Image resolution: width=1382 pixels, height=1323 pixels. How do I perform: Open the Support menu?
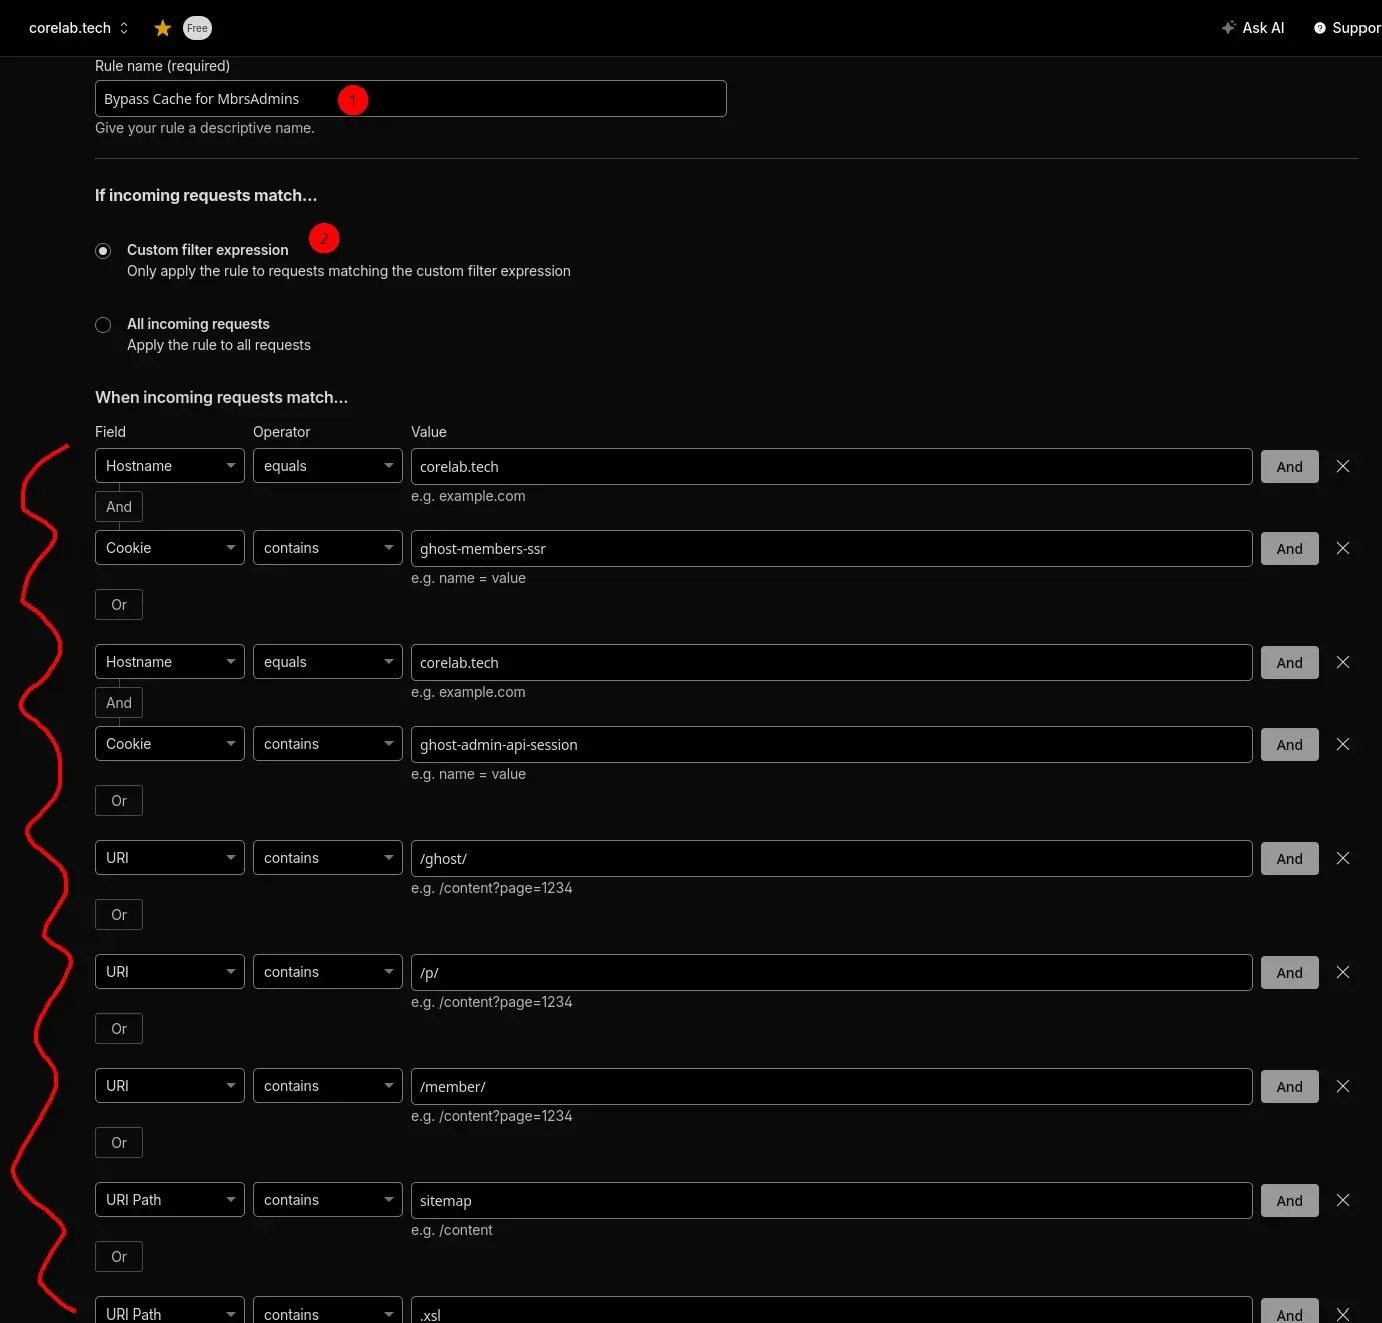[1347, 28]
